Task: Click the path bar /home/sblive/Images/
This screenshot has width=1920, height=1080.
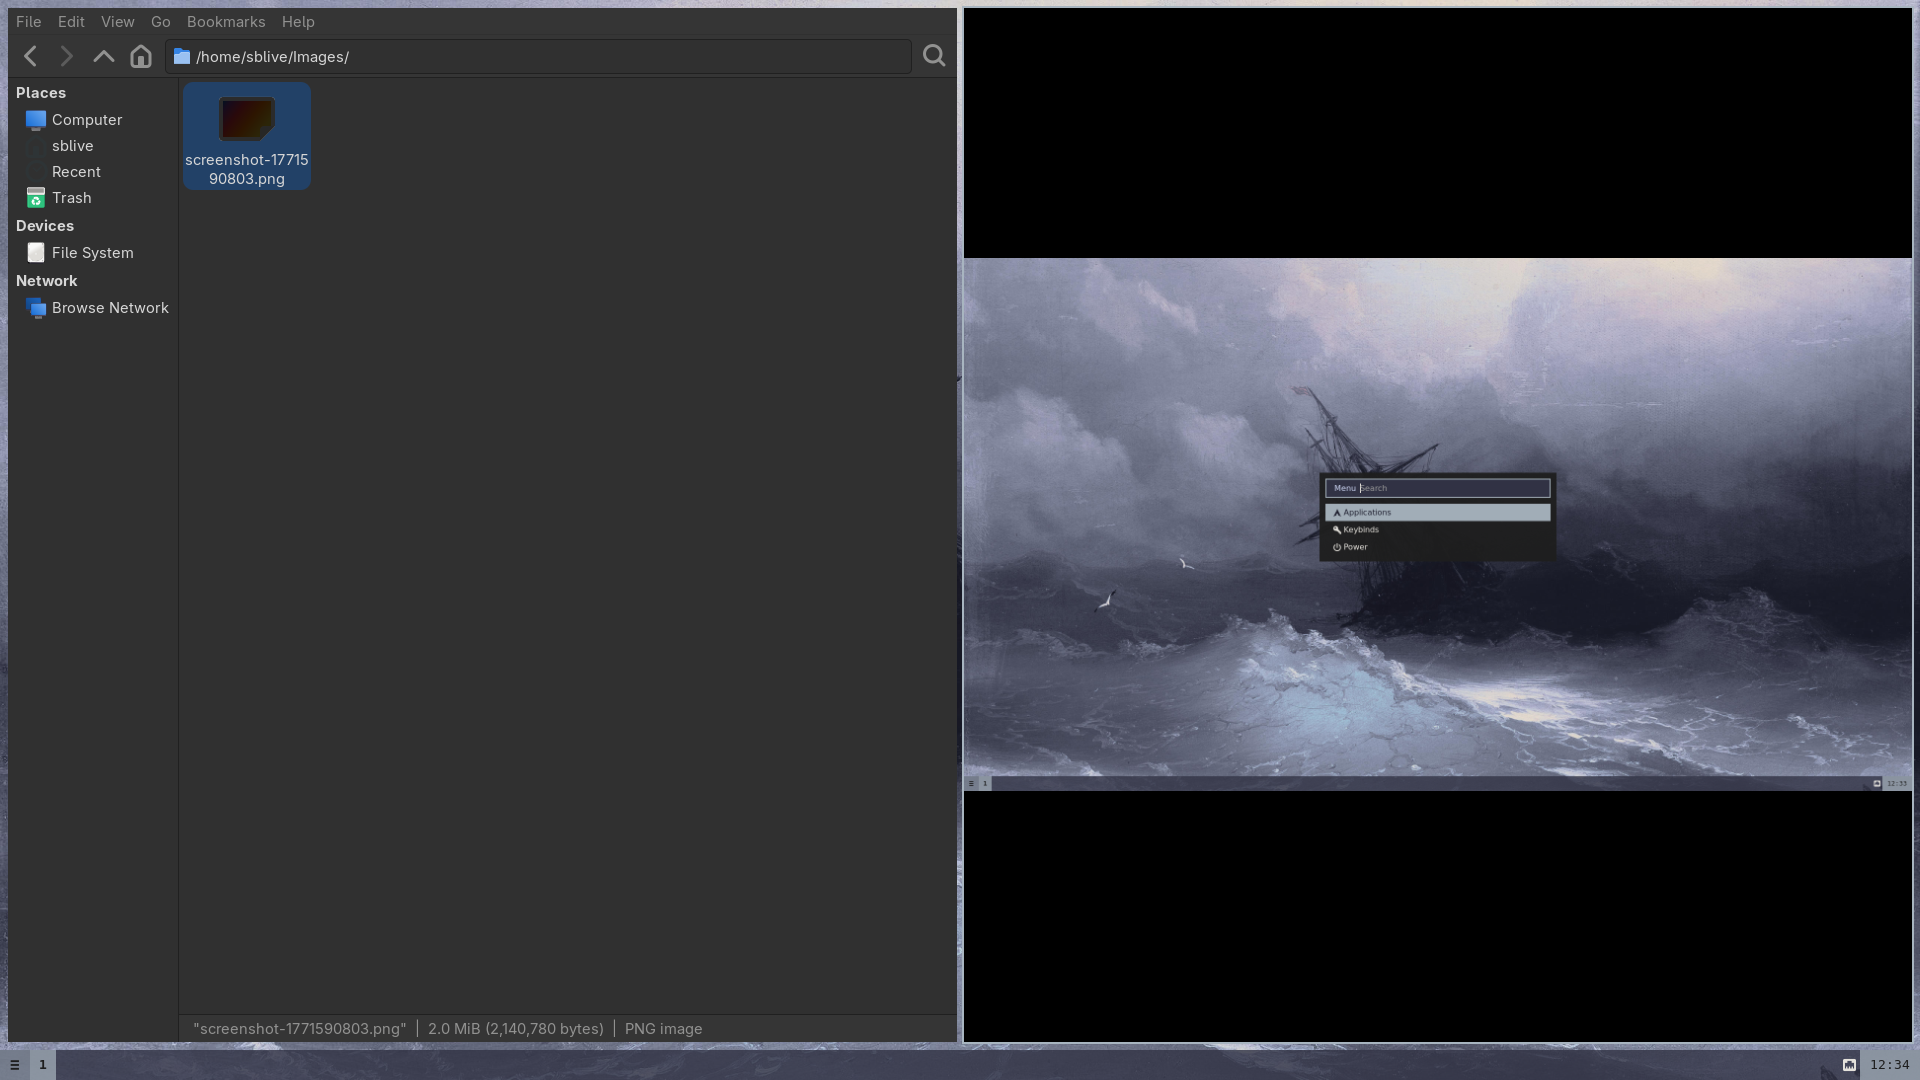Action: pyautogui.click(x=540, y=57)
